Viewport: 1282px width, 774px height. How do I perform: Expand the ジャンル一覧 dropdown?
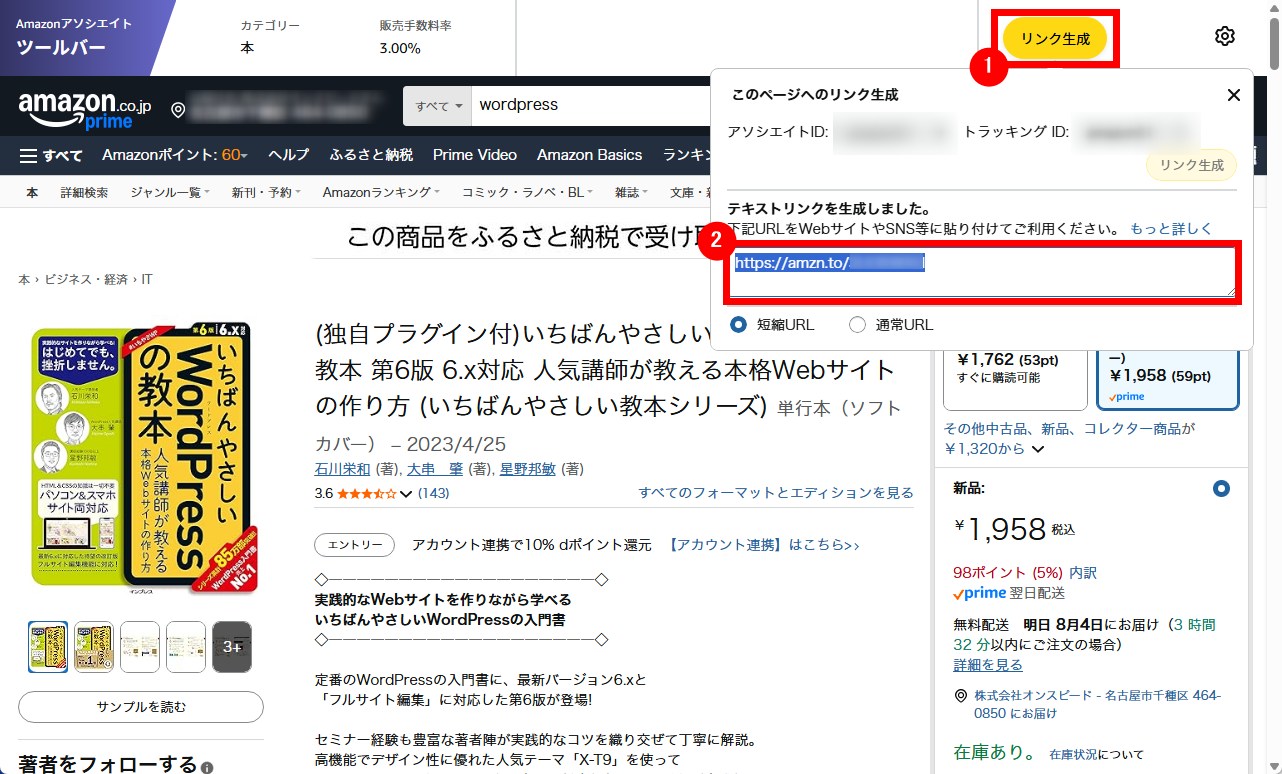[170, 192]
